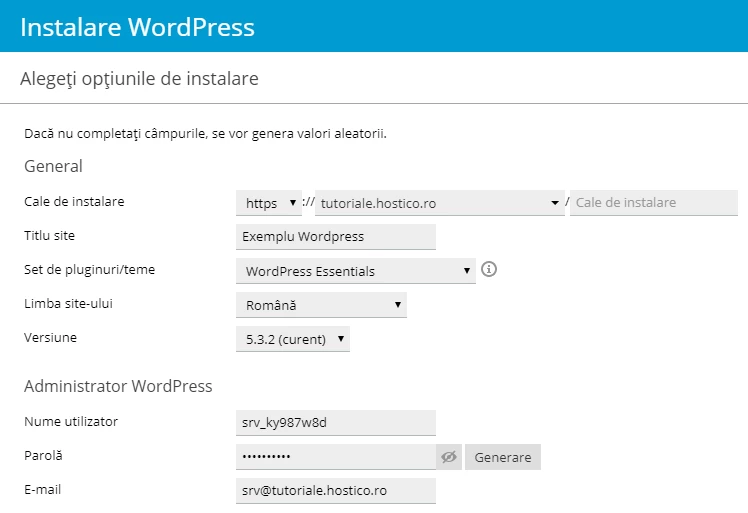Click the random values hint text
Image resolution: width=748 pixels, height=513 pixels.
coord(206,134)
